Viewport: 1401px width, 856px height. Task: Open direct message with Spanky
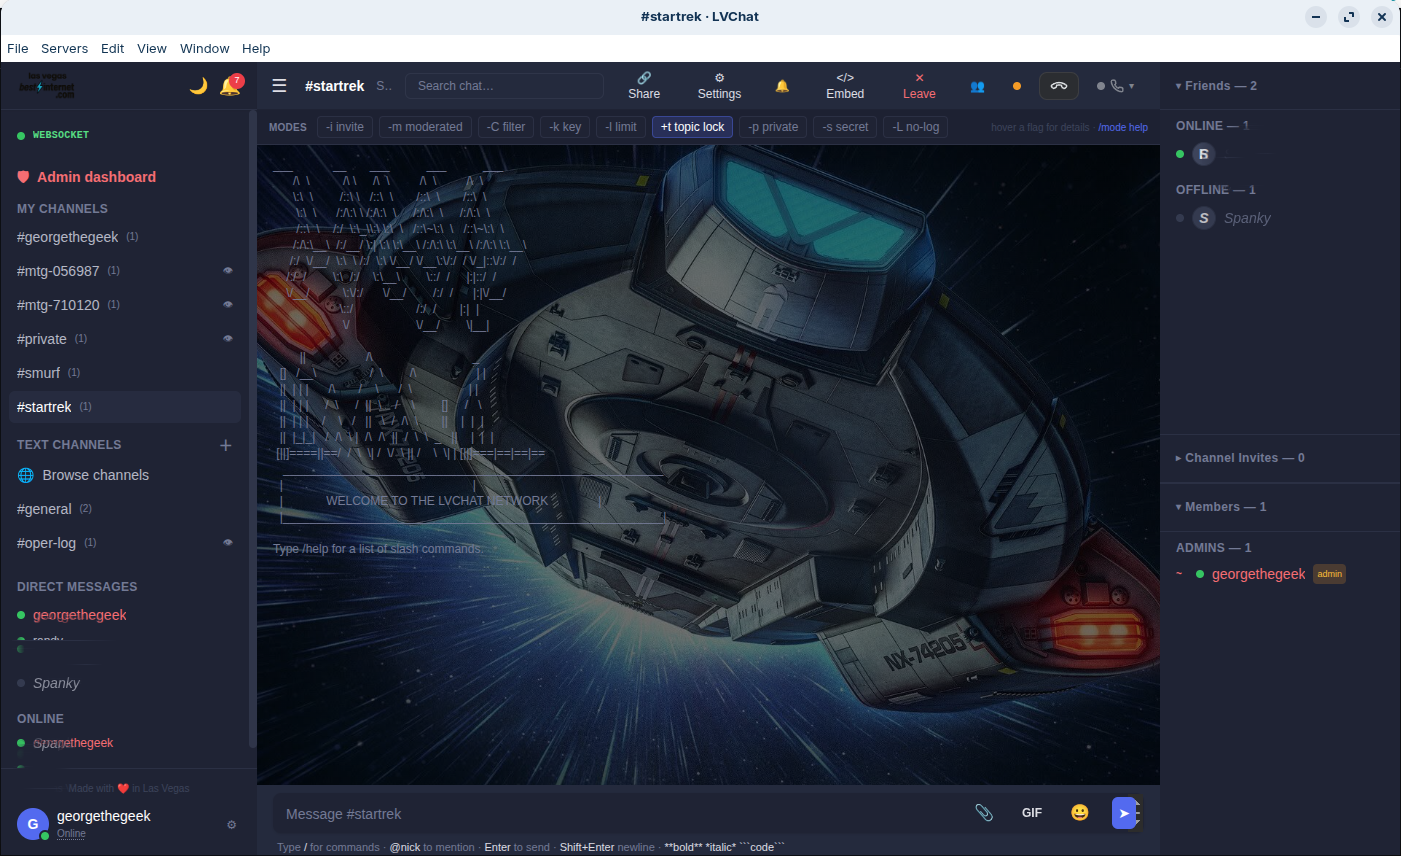click(56, 683)
